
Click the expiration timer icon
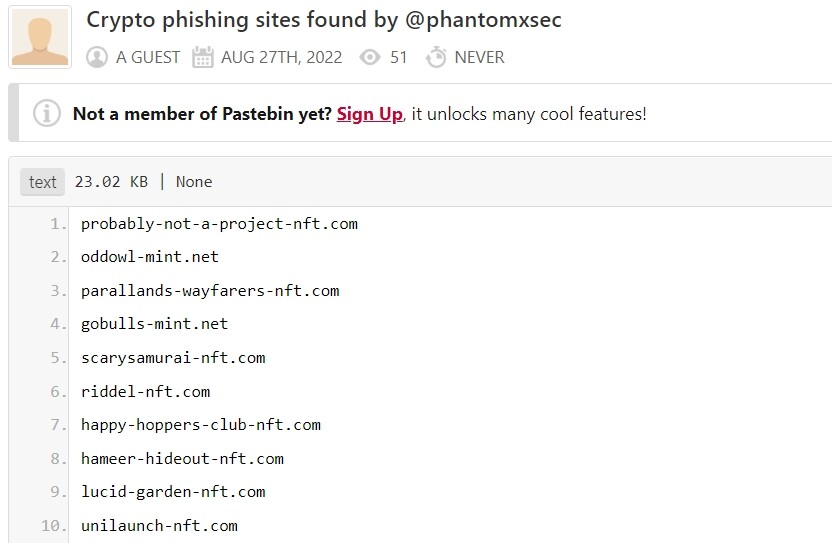436,58
